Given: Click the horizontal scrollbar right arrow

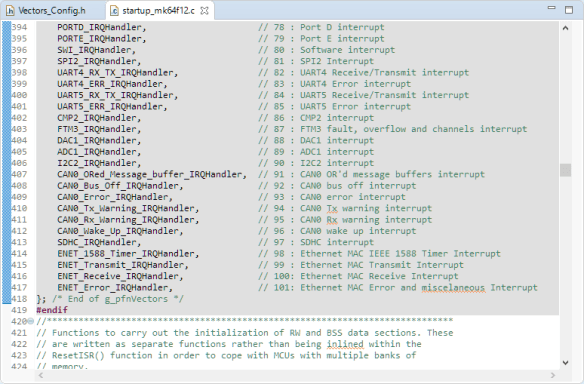Looking at the screenshot, I should [553, 375].
